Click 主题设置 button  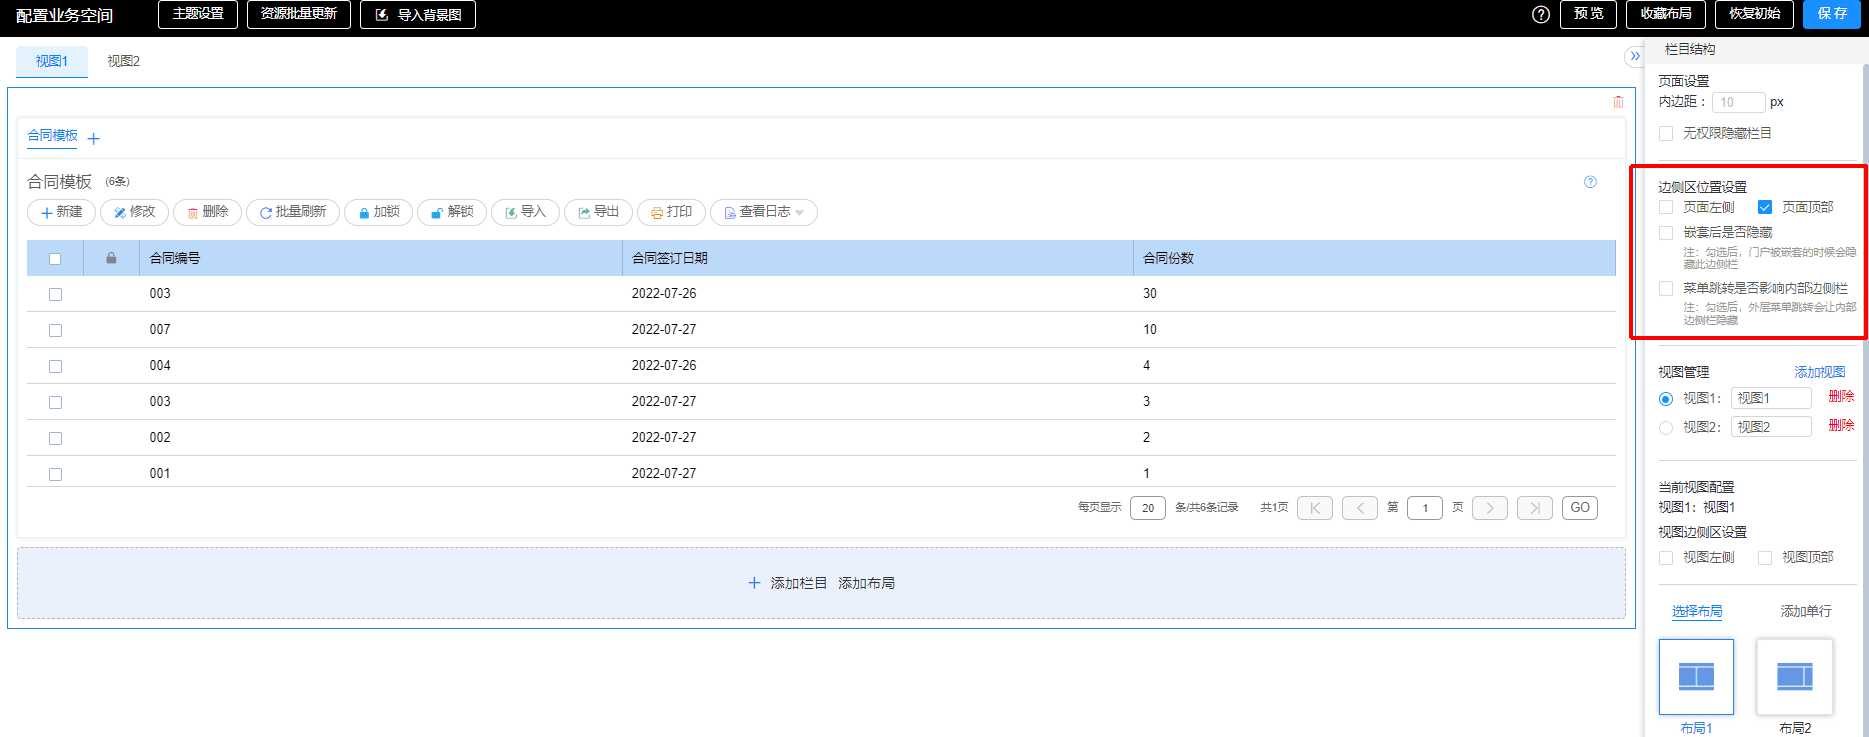(198, 14)
